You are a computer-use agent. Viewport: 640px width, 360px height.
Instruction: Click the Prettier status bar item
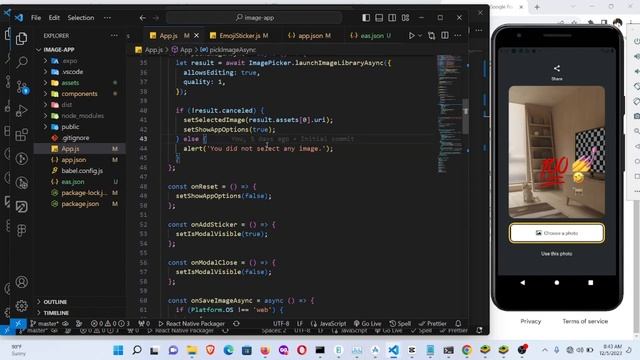point(433,323)
